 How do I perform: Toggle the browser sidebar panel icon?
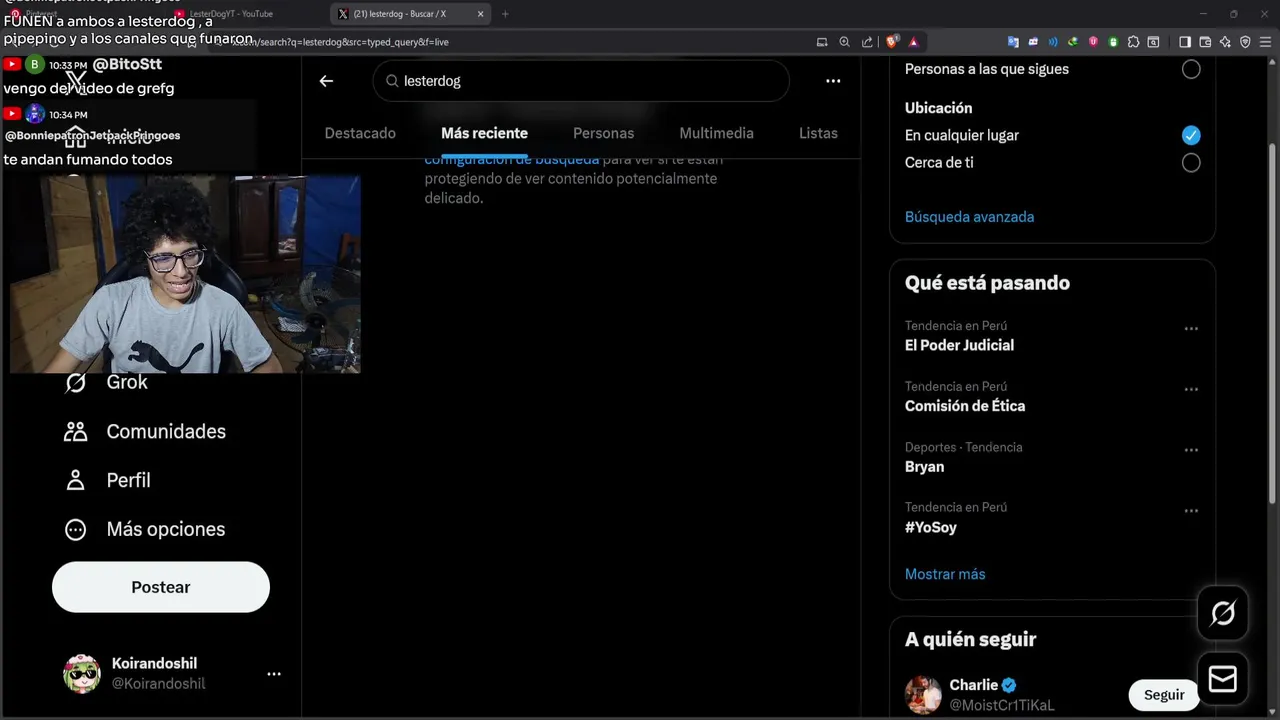(1185, 42)
